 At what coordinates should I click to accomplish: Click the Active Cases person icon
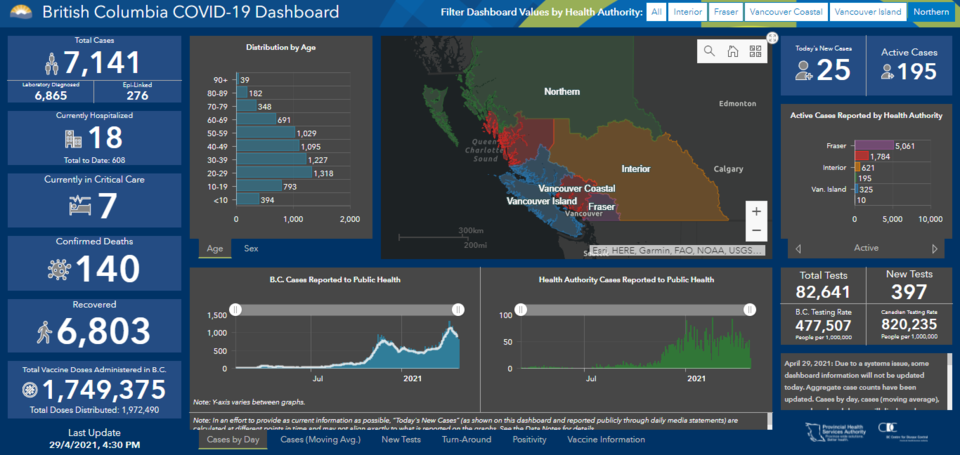887,72
